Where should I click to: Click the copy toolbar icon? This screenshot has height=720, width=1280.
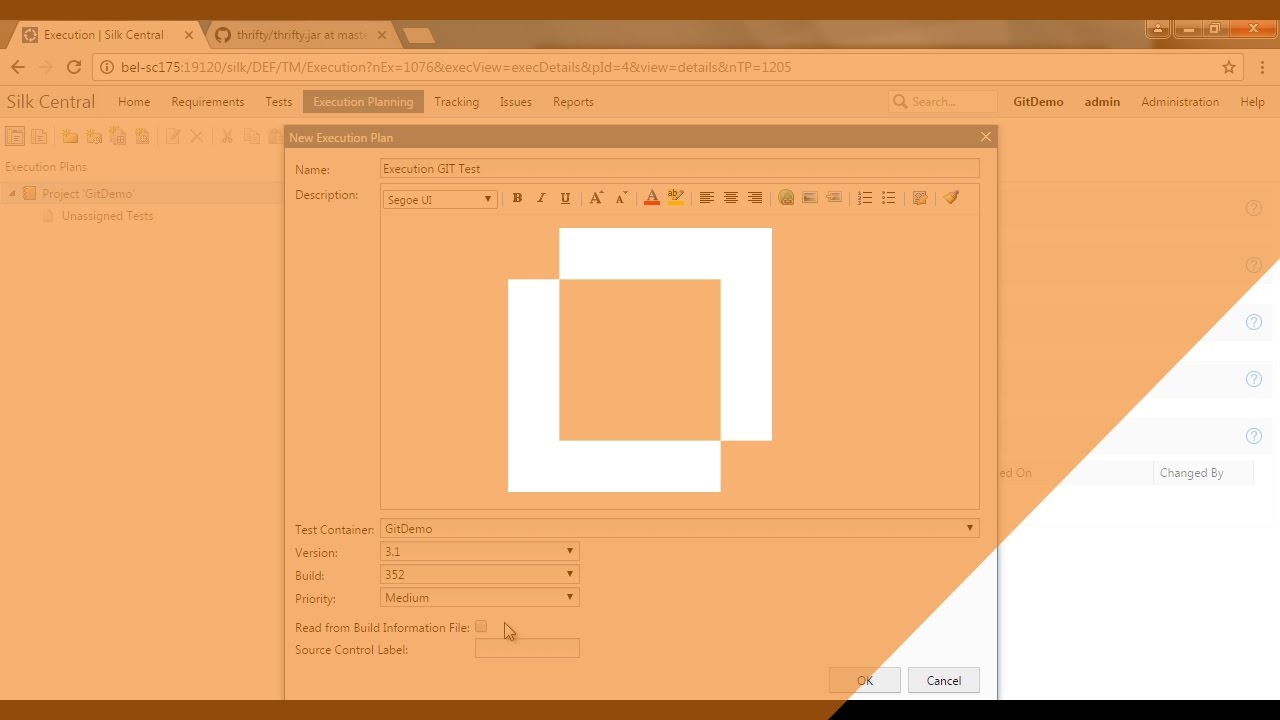251,136
